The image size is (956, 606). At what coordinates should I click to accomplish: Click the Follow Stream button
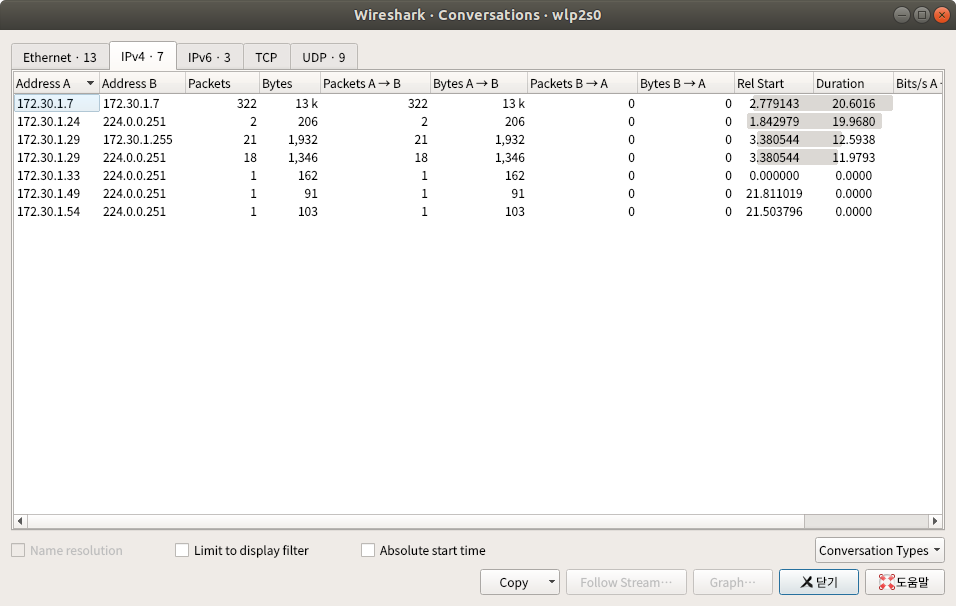626,582
